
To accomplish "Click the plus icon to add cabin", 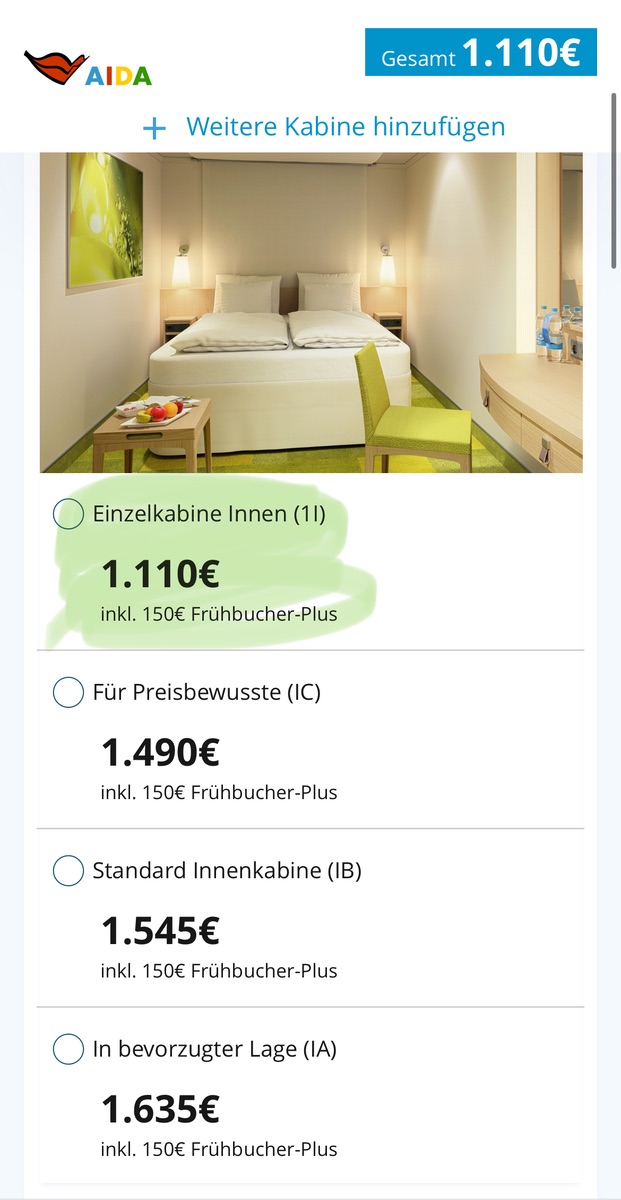I will click(154, 128).
